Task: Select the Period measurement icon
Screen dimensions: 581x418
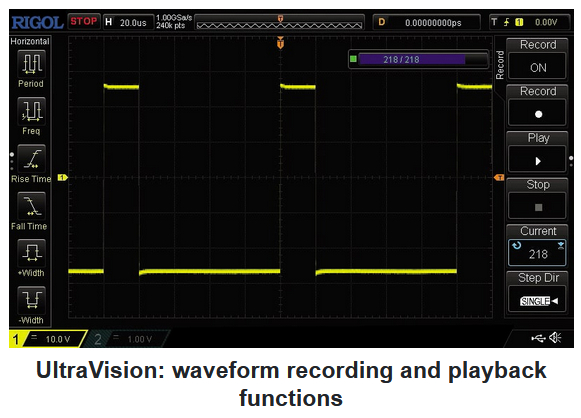Action: (31, 63)
